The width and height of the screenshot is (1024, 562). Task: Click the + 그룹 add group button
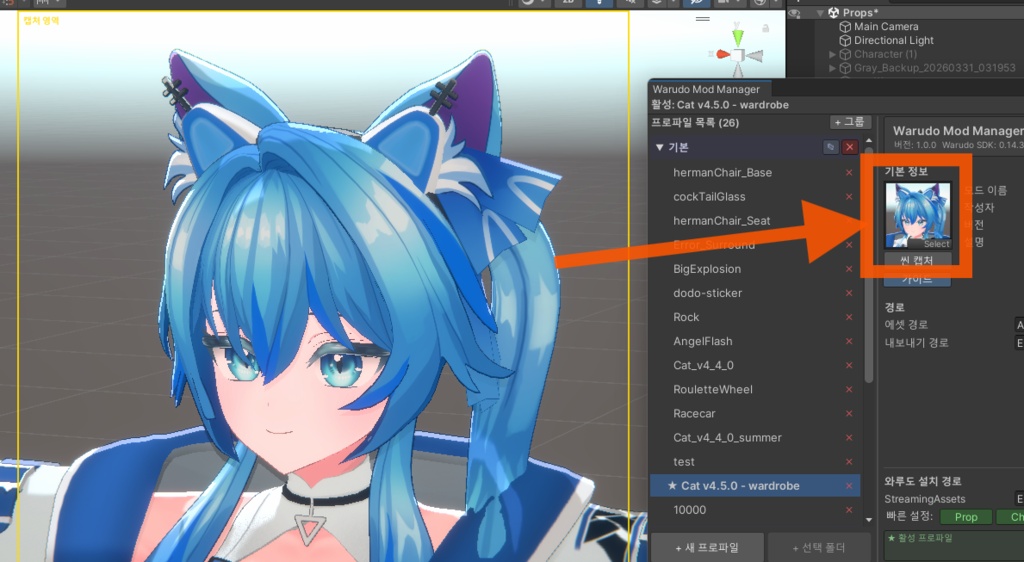click(850, 122)
